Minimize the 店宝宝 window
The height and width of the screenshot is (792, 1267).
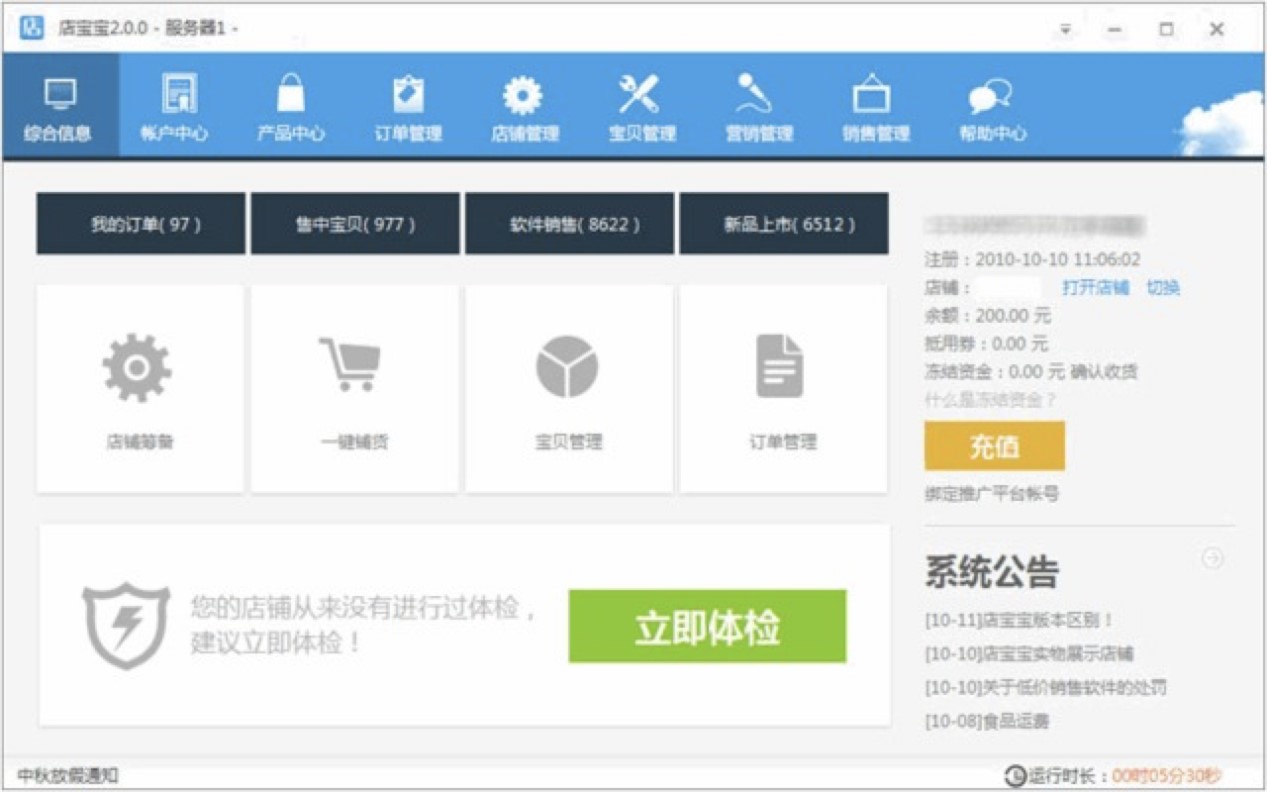pos(1115,29)
